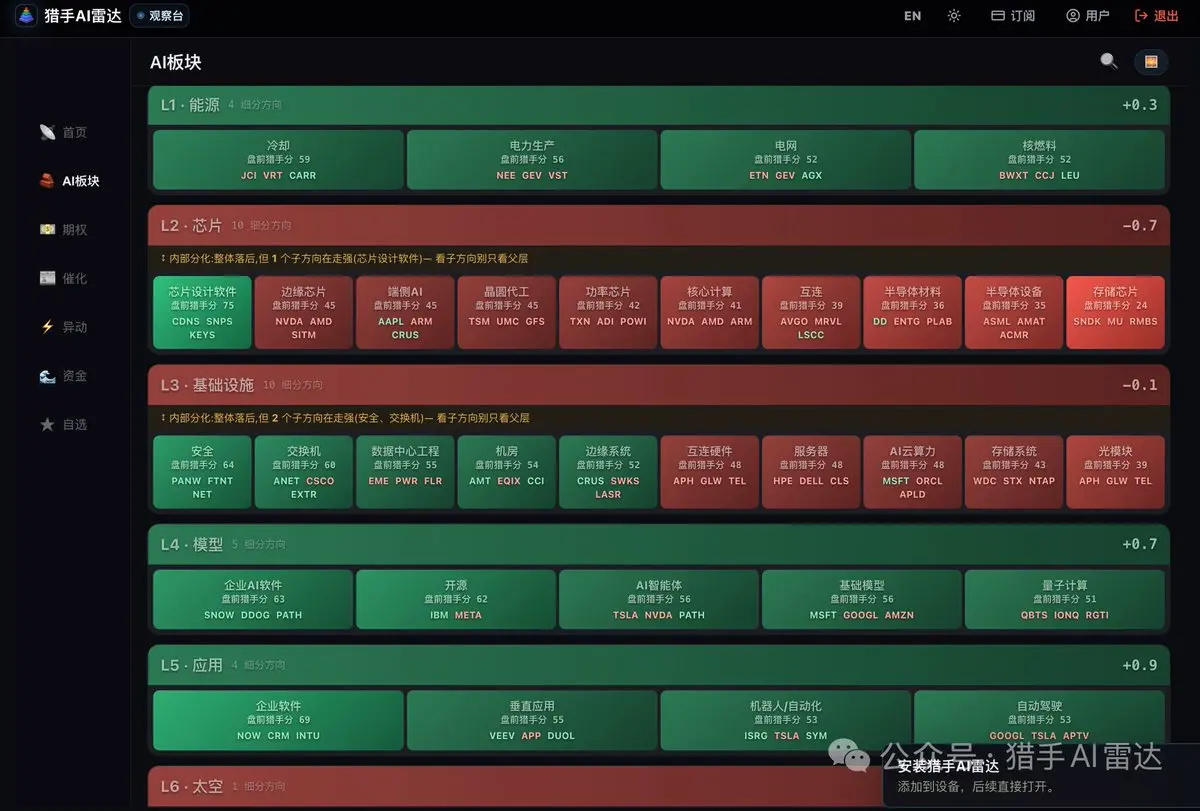Open 首页 from the sidebar

click(x=64, y=132)
